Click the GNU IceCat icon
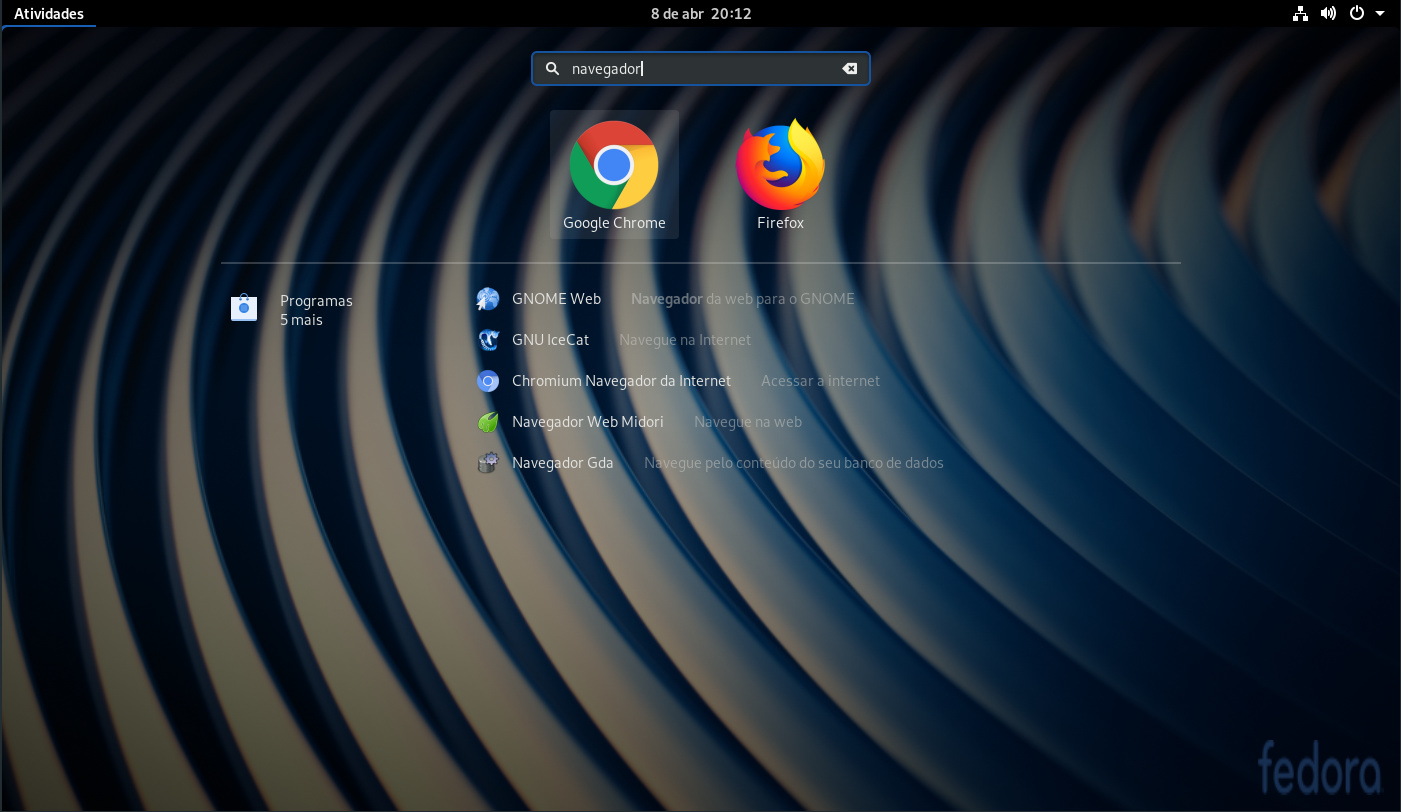 [x=488, y=340]
